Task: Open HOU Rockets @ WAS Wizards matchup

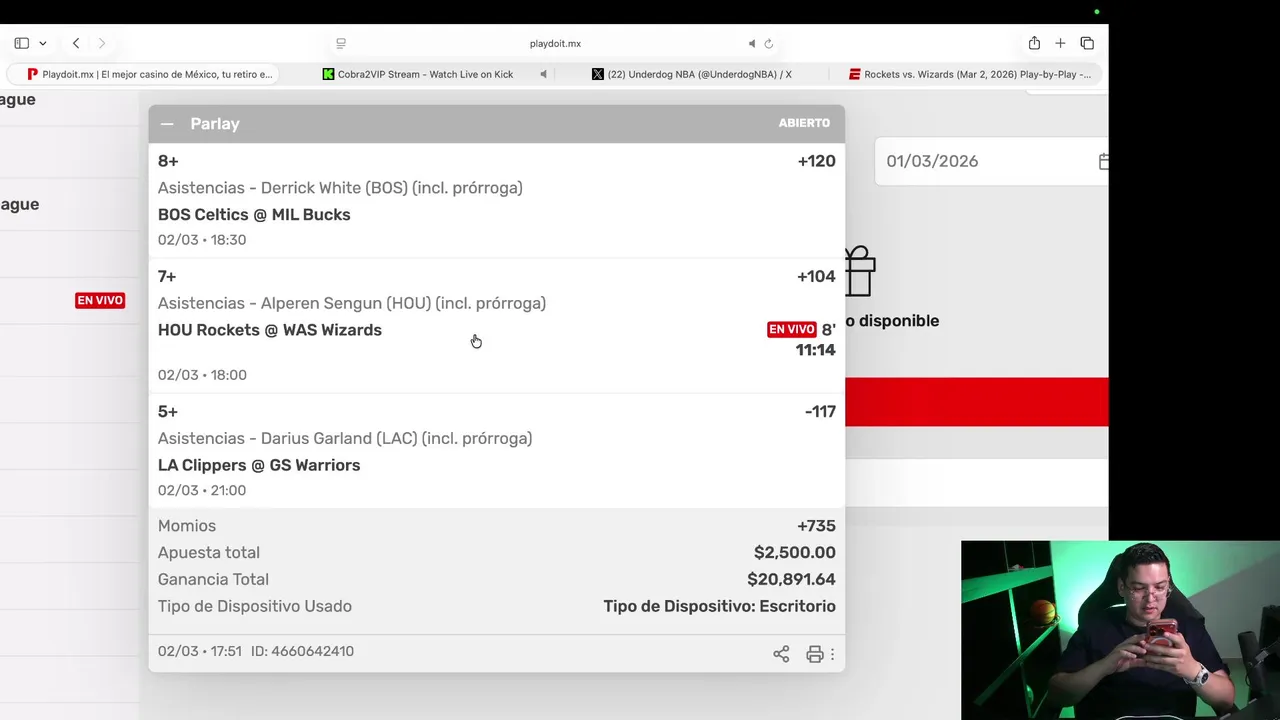Action: point(270,330)
